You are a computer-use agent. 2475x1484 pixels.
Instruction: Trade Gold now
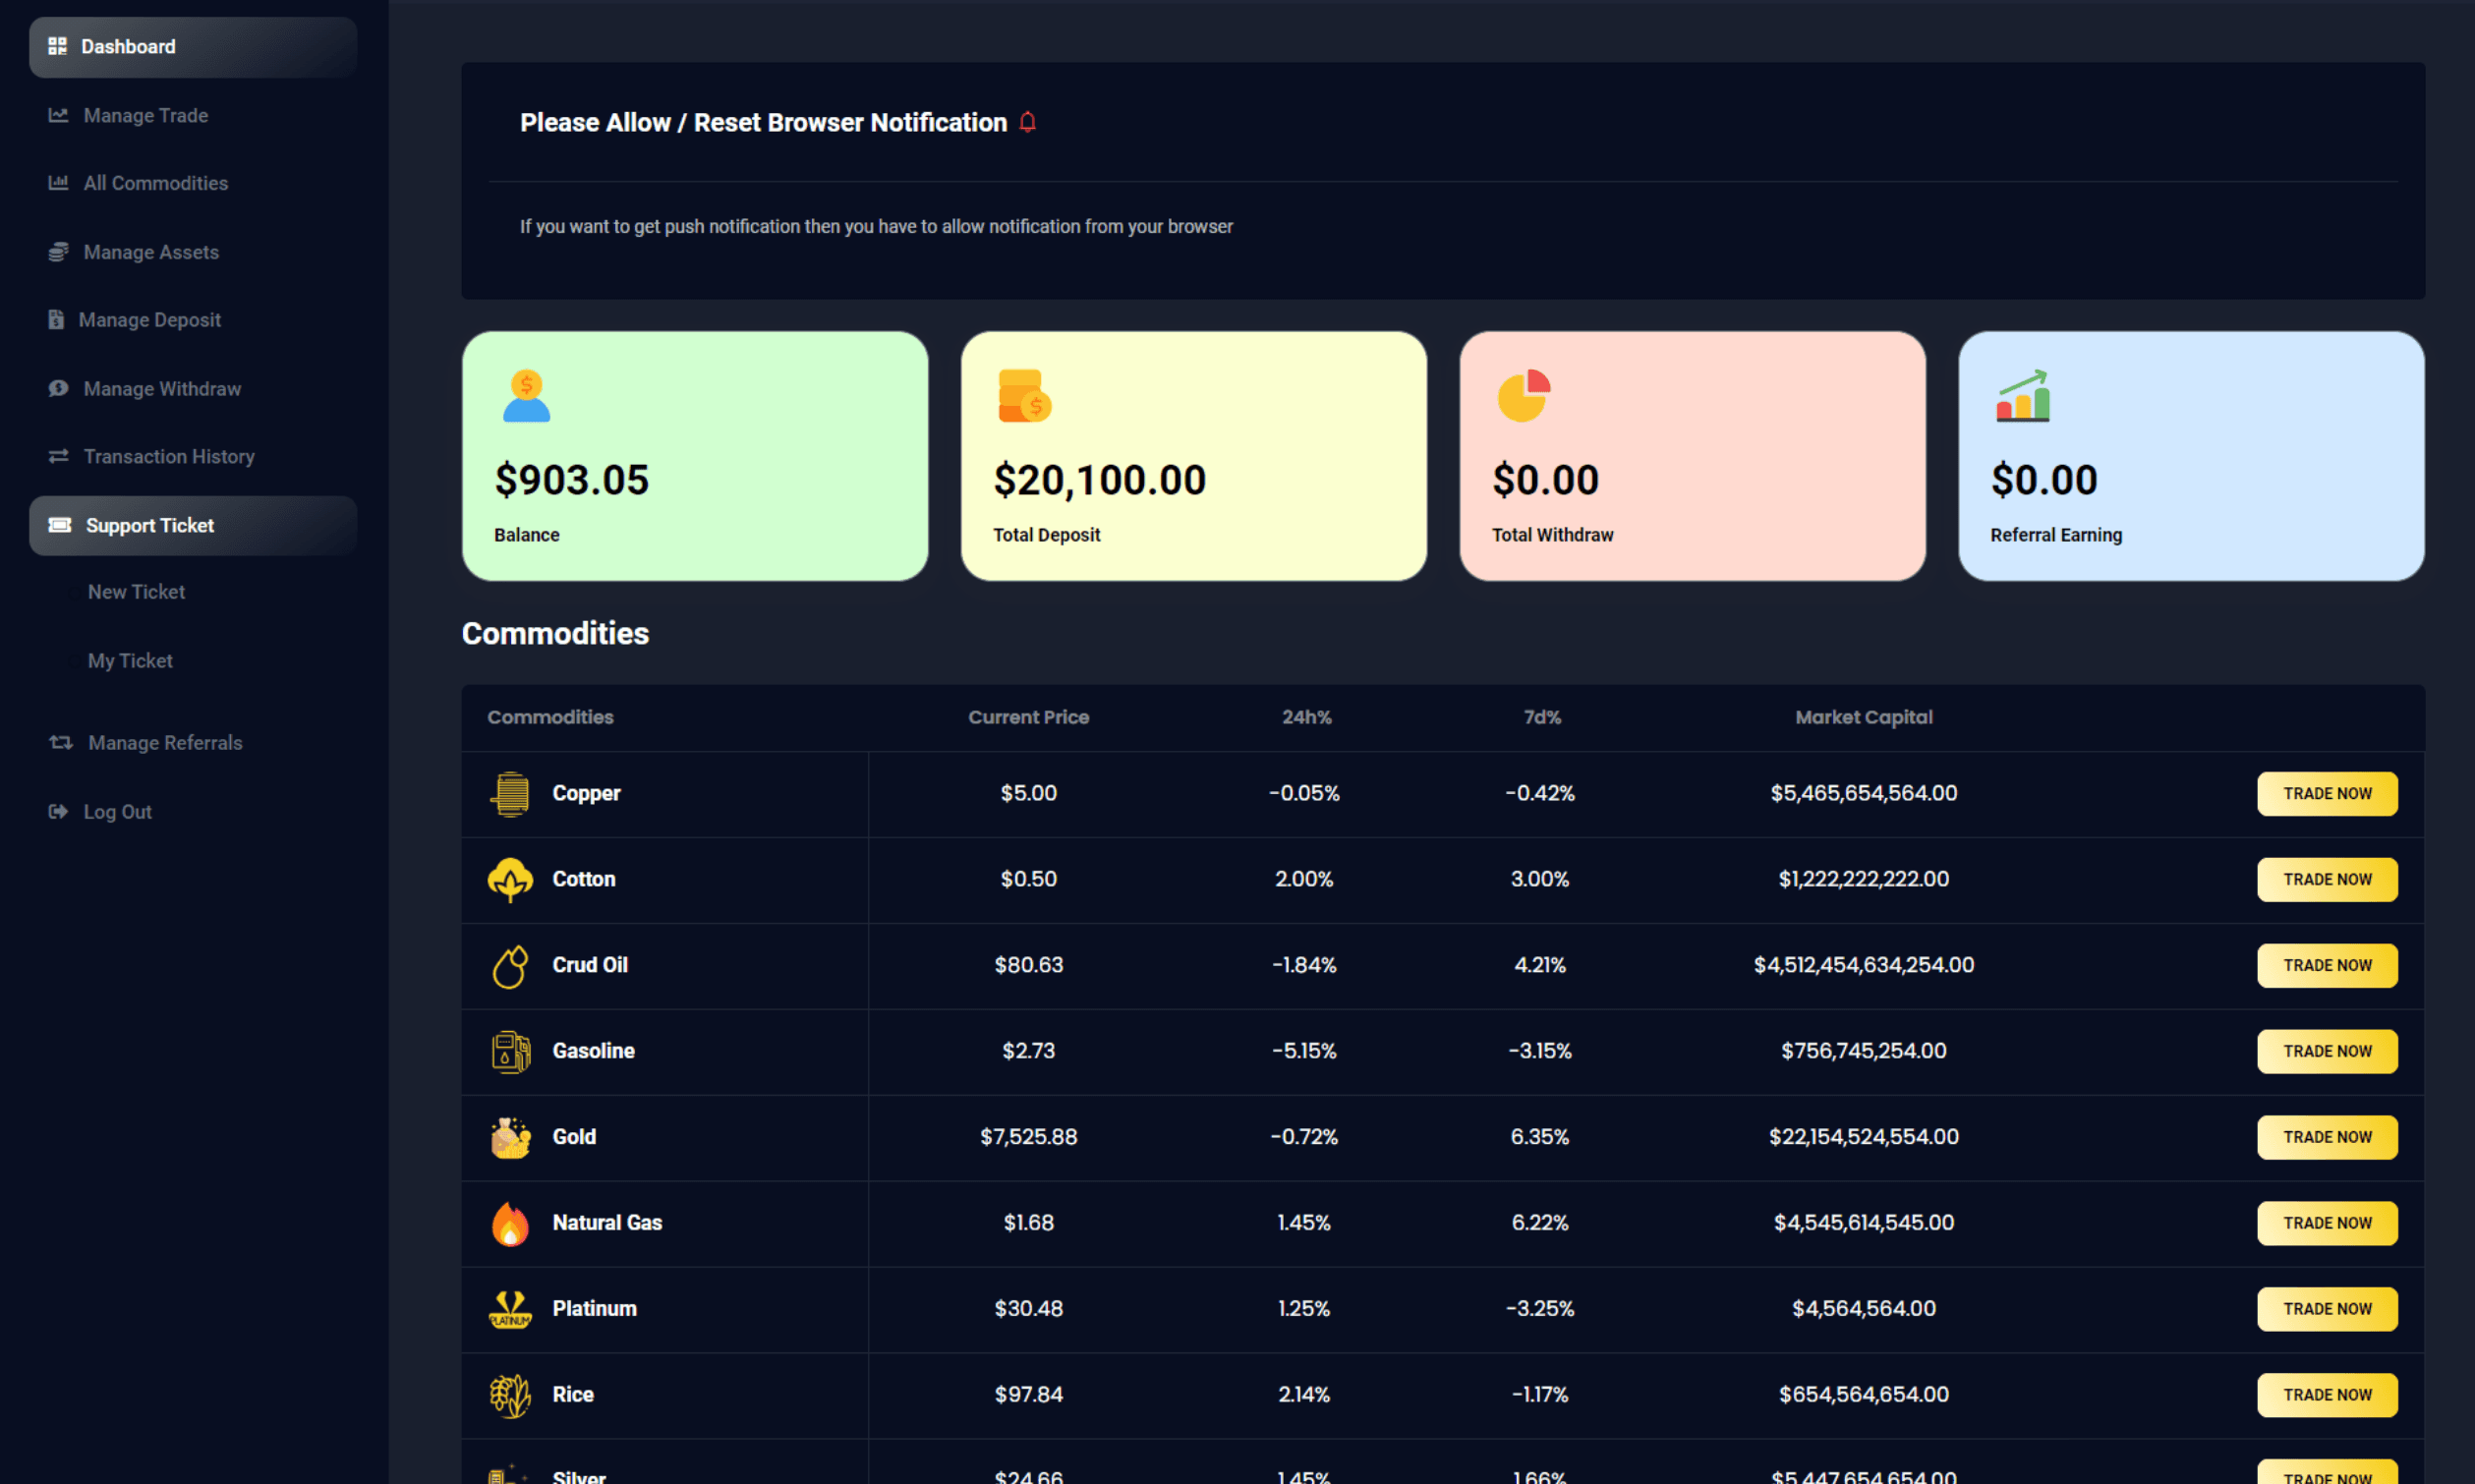point(2327,1137)
